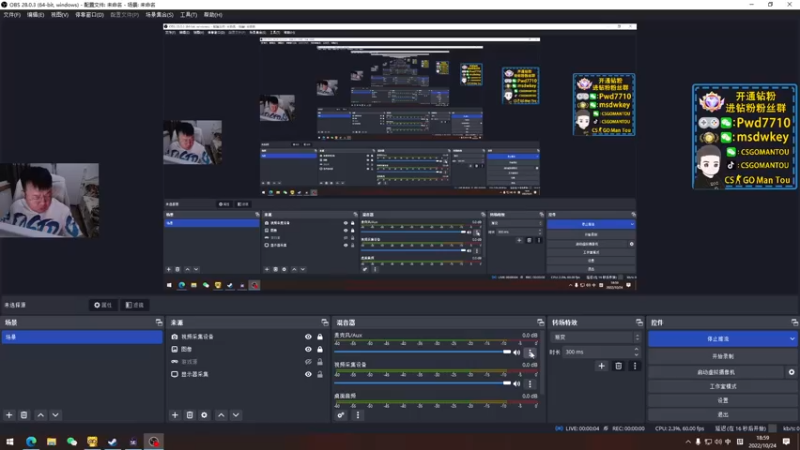Image resolution: width=800 pixels, height=450 pixels.
Task: Pop out the Scene Transitions dock
Action: coord(639,322)
